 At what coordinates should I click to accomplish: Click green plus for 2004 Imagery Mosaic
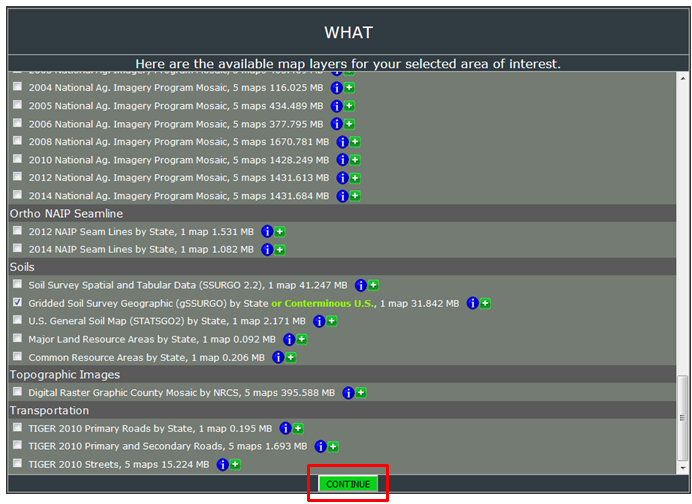(x=349, y=88)
